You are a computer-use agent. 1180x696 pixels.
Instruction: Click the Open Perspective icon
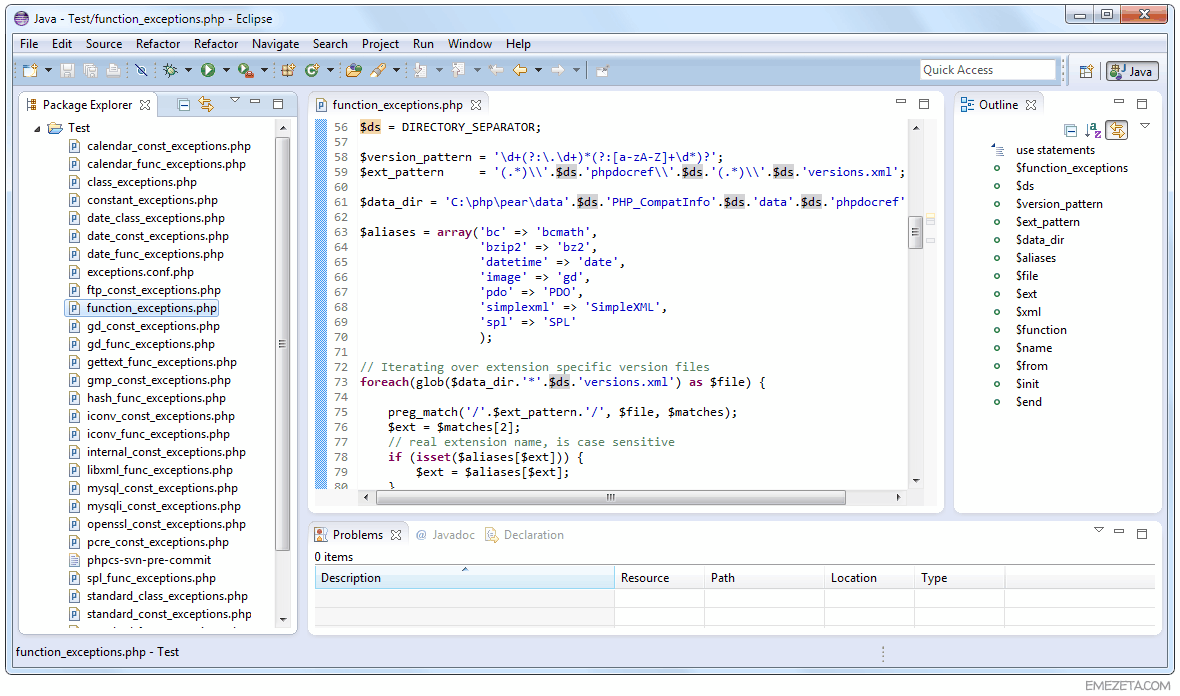pyautogui.click(x=1086, y=71)
